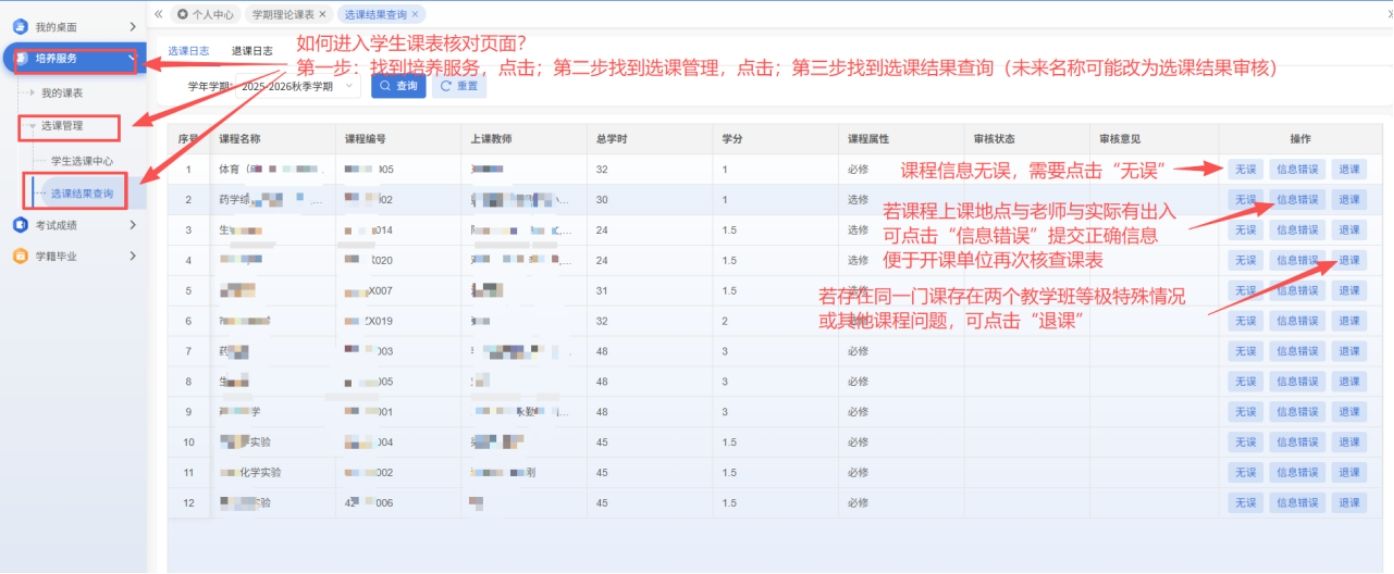1394x574 pixels.
Task: Click the 个人中心 tab icon
Action: tap(182, 15)
